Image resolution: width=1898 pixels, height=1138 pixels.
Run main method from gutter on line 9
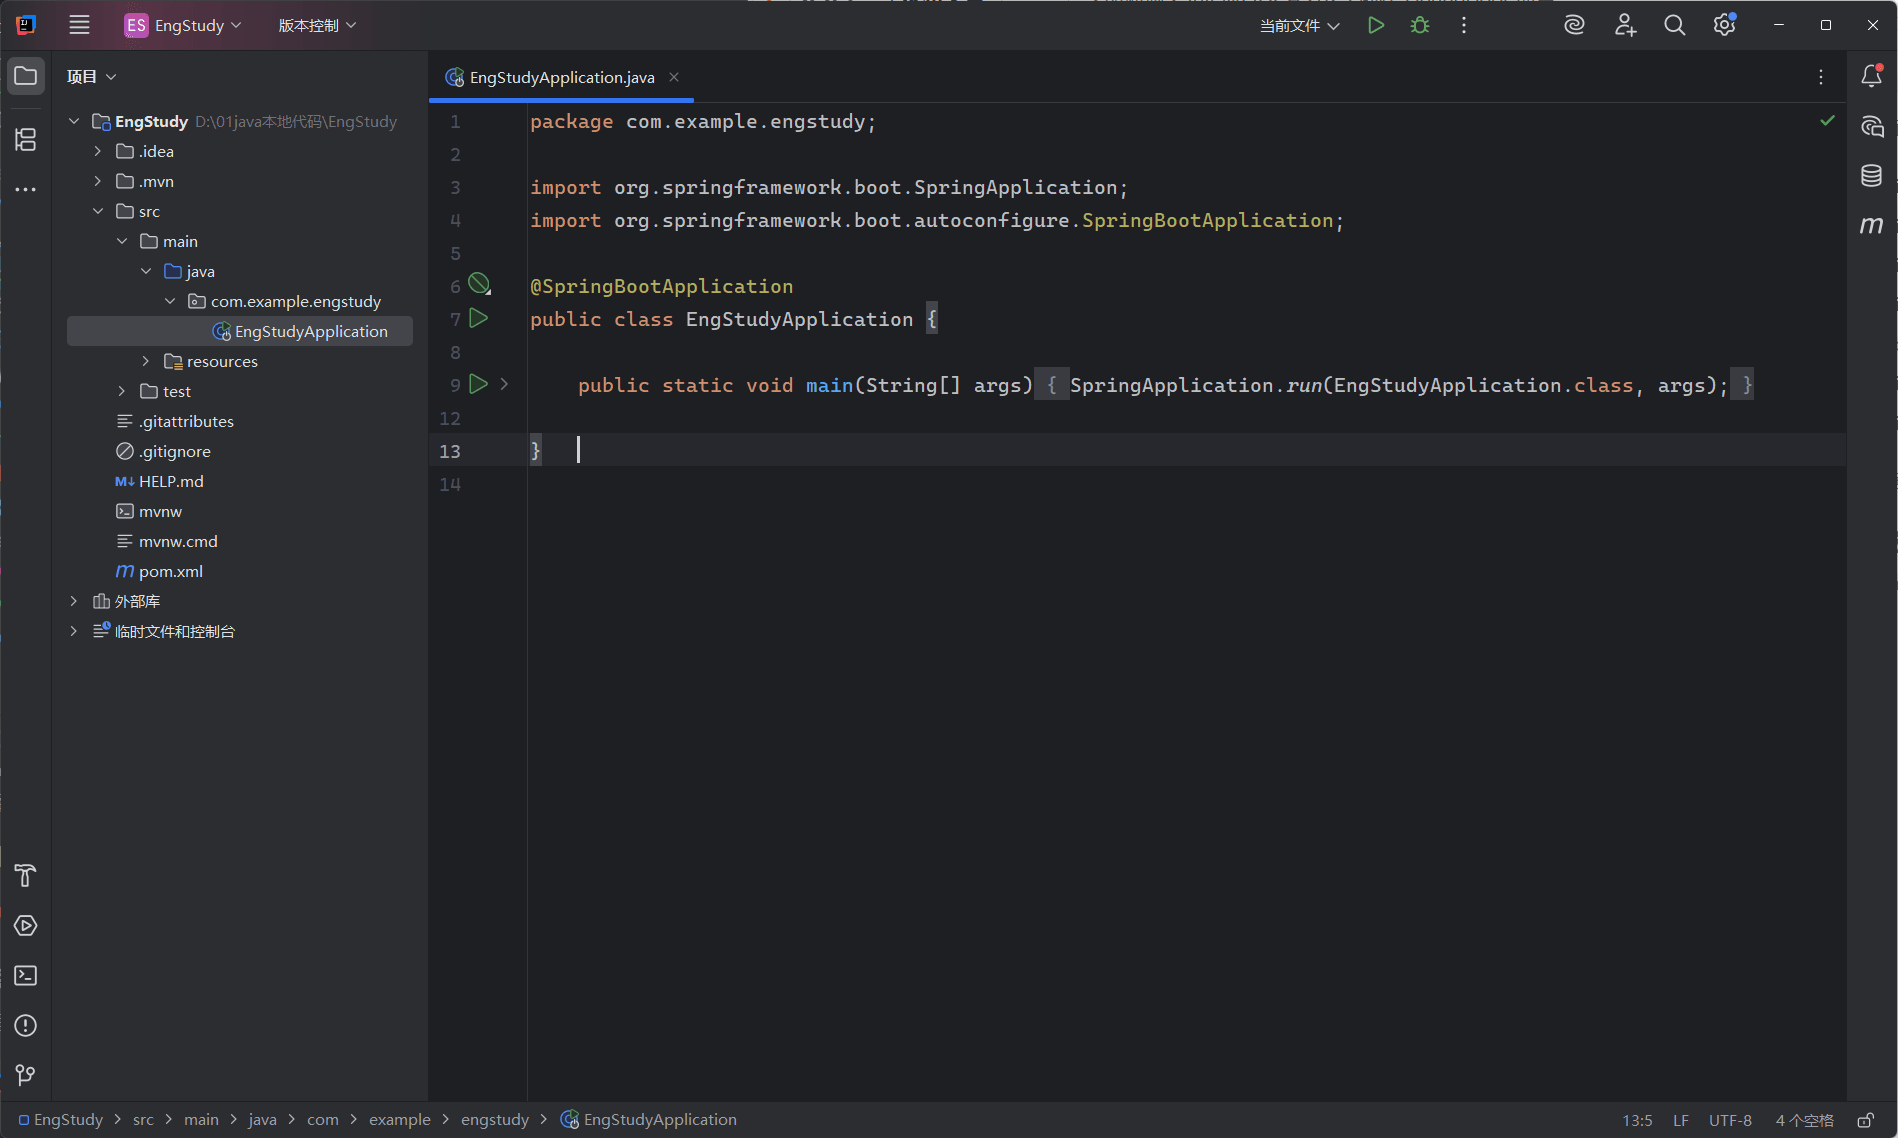click(x=479, y=384)
